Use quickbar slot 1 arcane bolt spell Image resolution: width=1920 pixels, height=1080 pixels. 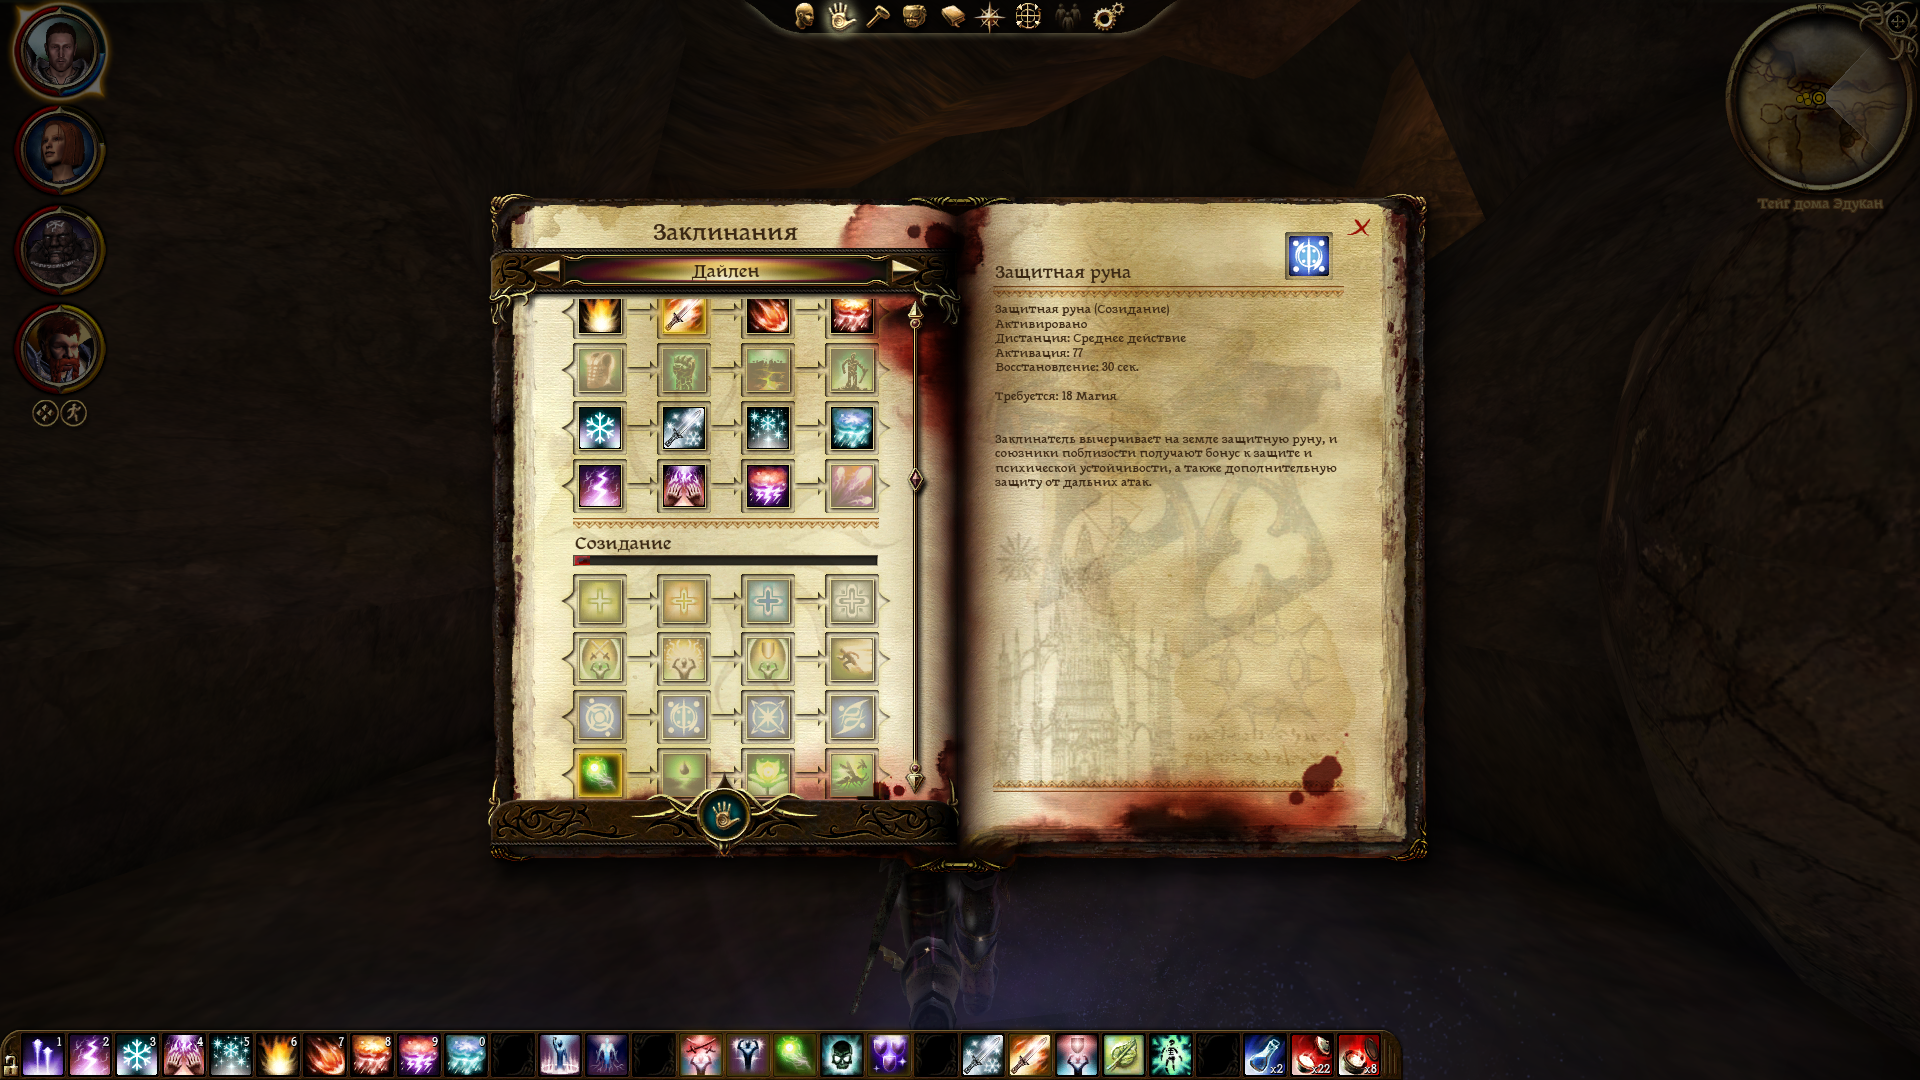[x=43, y=1055]
